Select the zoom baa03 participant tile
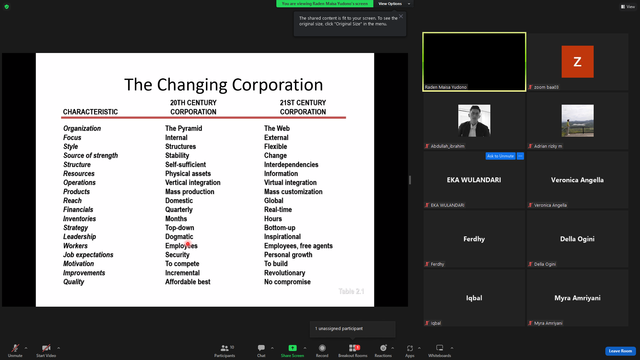Screen dimensions: 640x360 [577, 62]
